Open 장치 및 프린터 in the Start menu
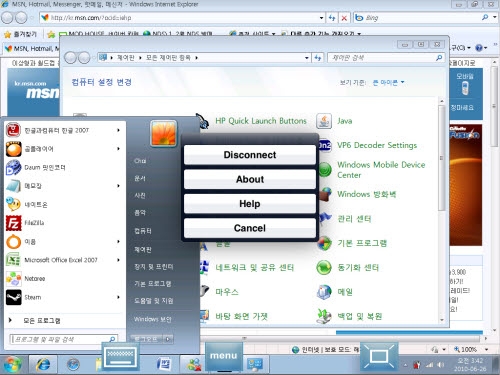Viewport: 500px width, 375px height. click(x=154, y=267)
